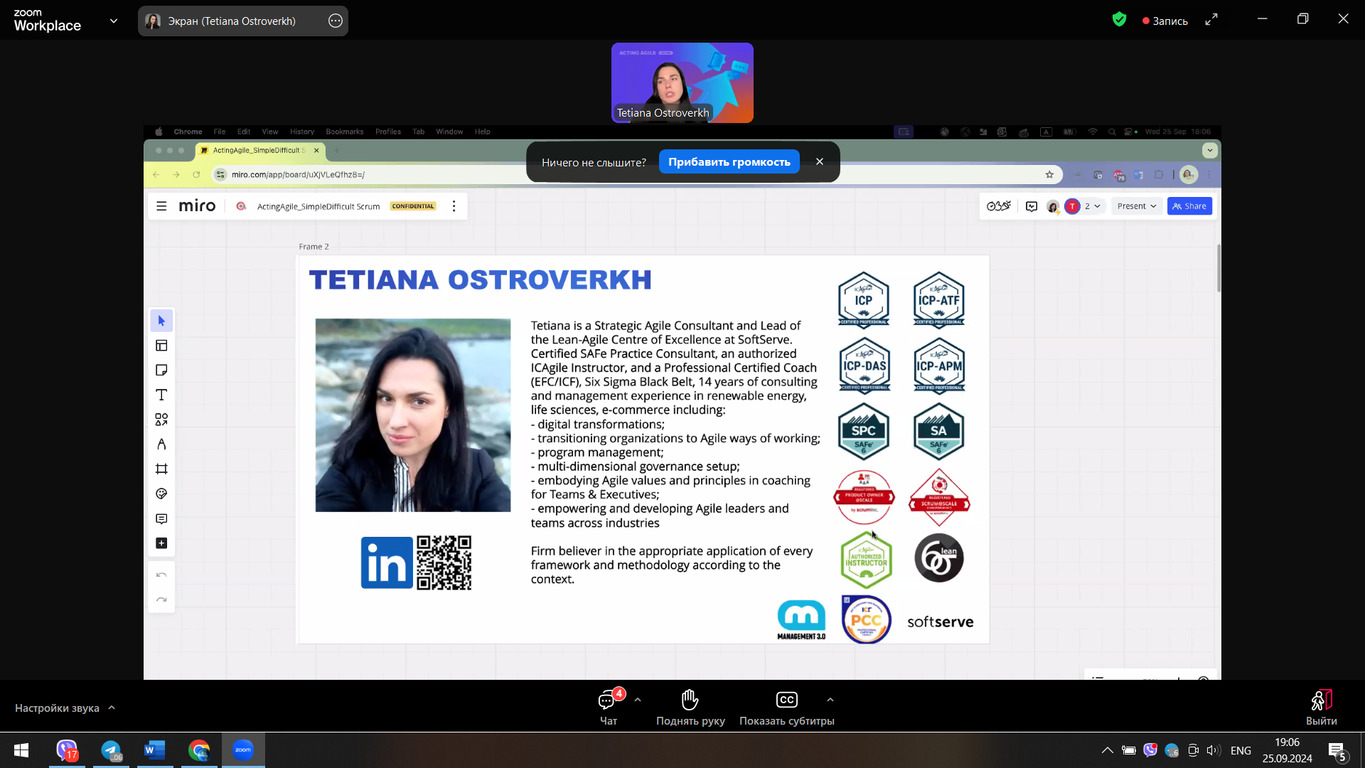This screenshot has height=768, width=1365.
Task: Open more tools plus button in Miro
Action: click(x=161, y=543)
